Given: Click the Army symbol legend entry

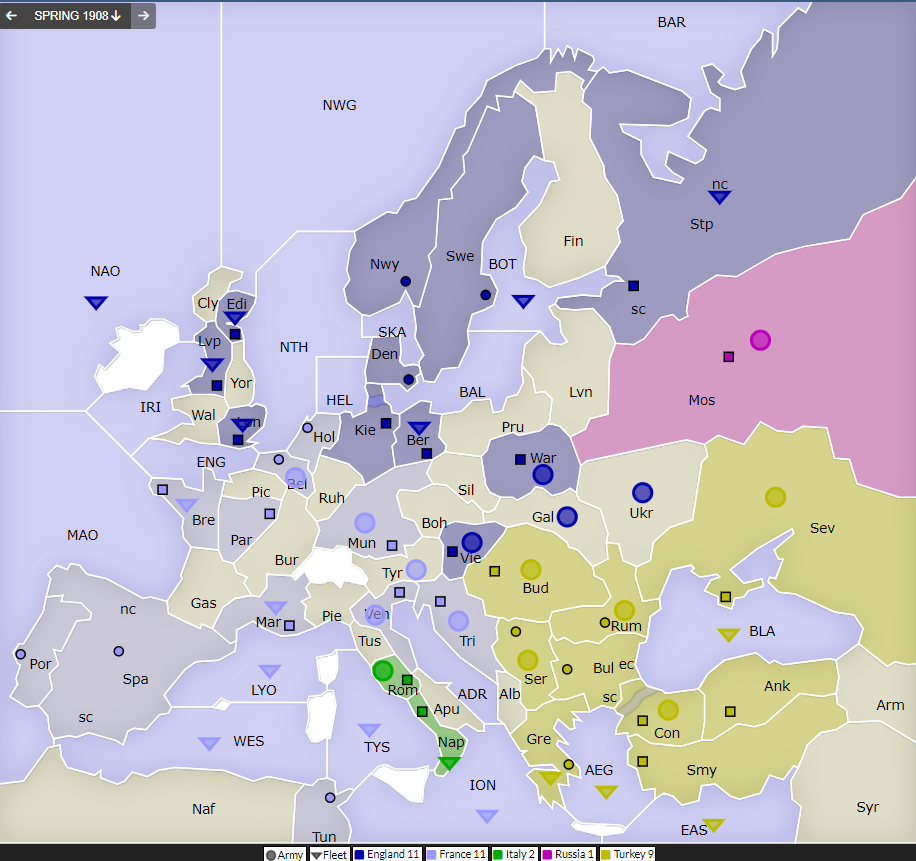Looking at the screenshot, I should pyautogui.click(x=284, y=855).
